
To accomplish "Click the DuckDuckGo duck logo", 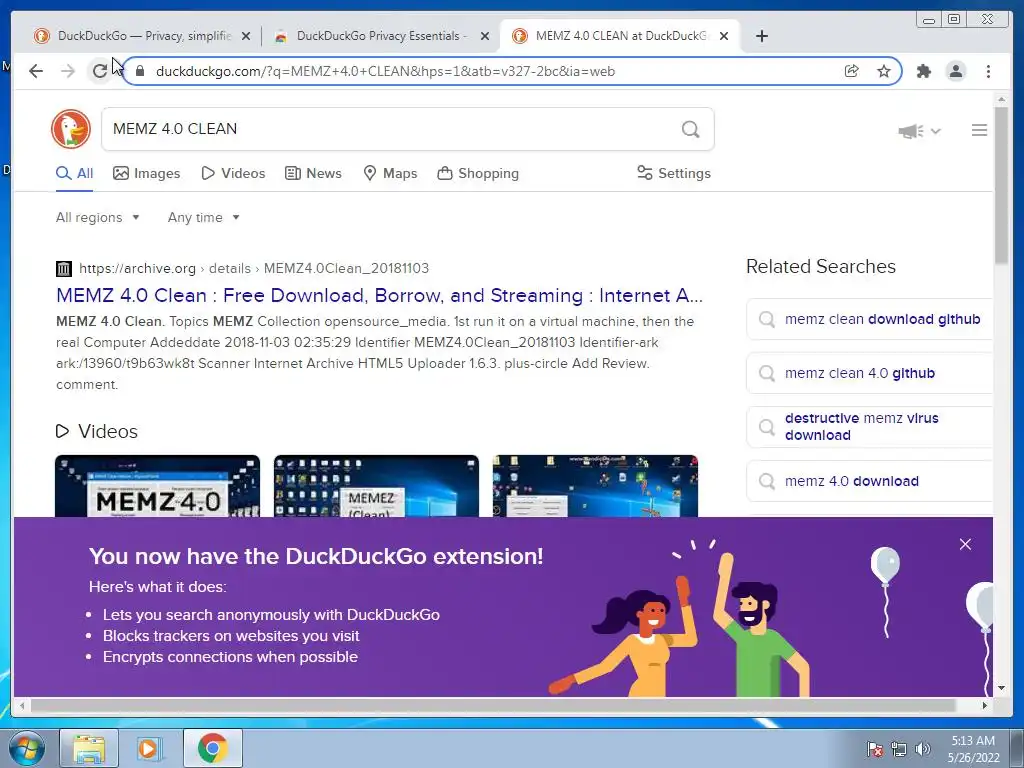I will pyautogui.click(x=71, y=129).
